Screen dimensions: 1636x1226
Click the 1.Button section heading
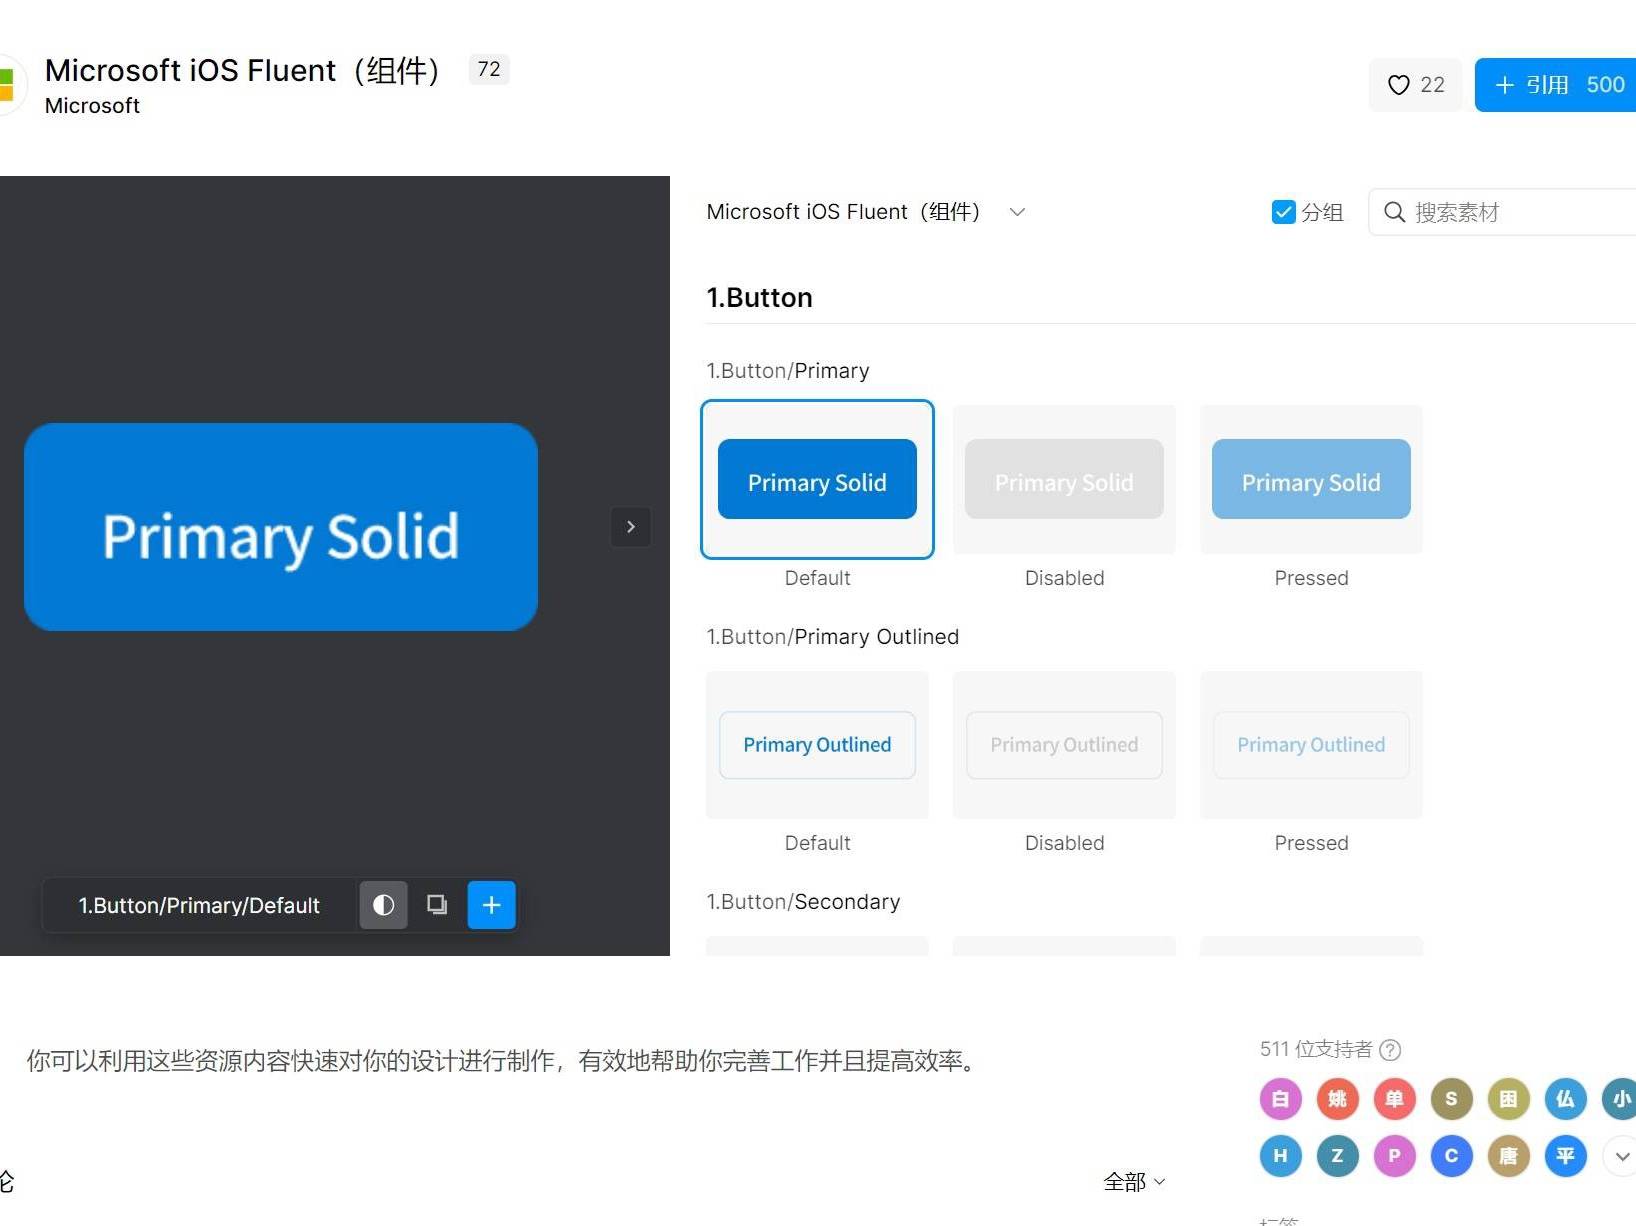coord(759,298)
